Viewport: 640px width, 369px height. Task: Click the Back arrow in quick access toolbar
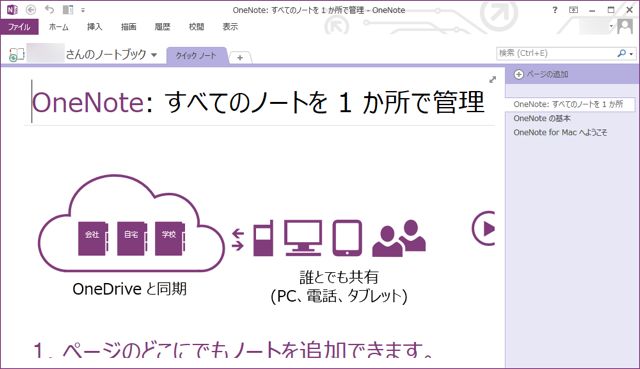click(31, 9)
